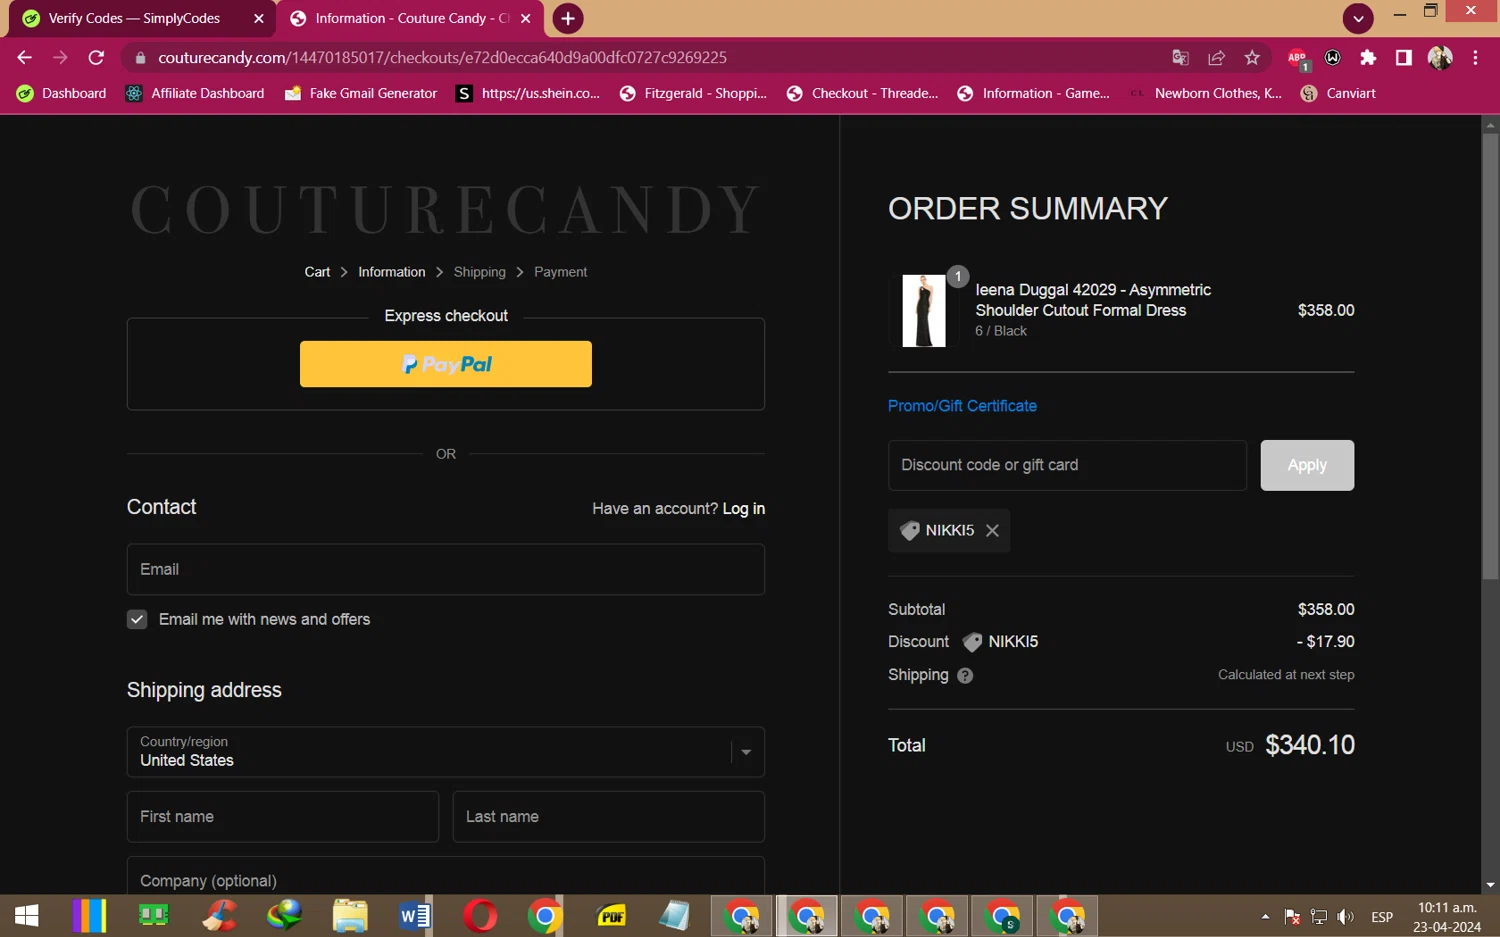The image size is (1500, 937).
Task: View site security lock icon
Action: 140,58
